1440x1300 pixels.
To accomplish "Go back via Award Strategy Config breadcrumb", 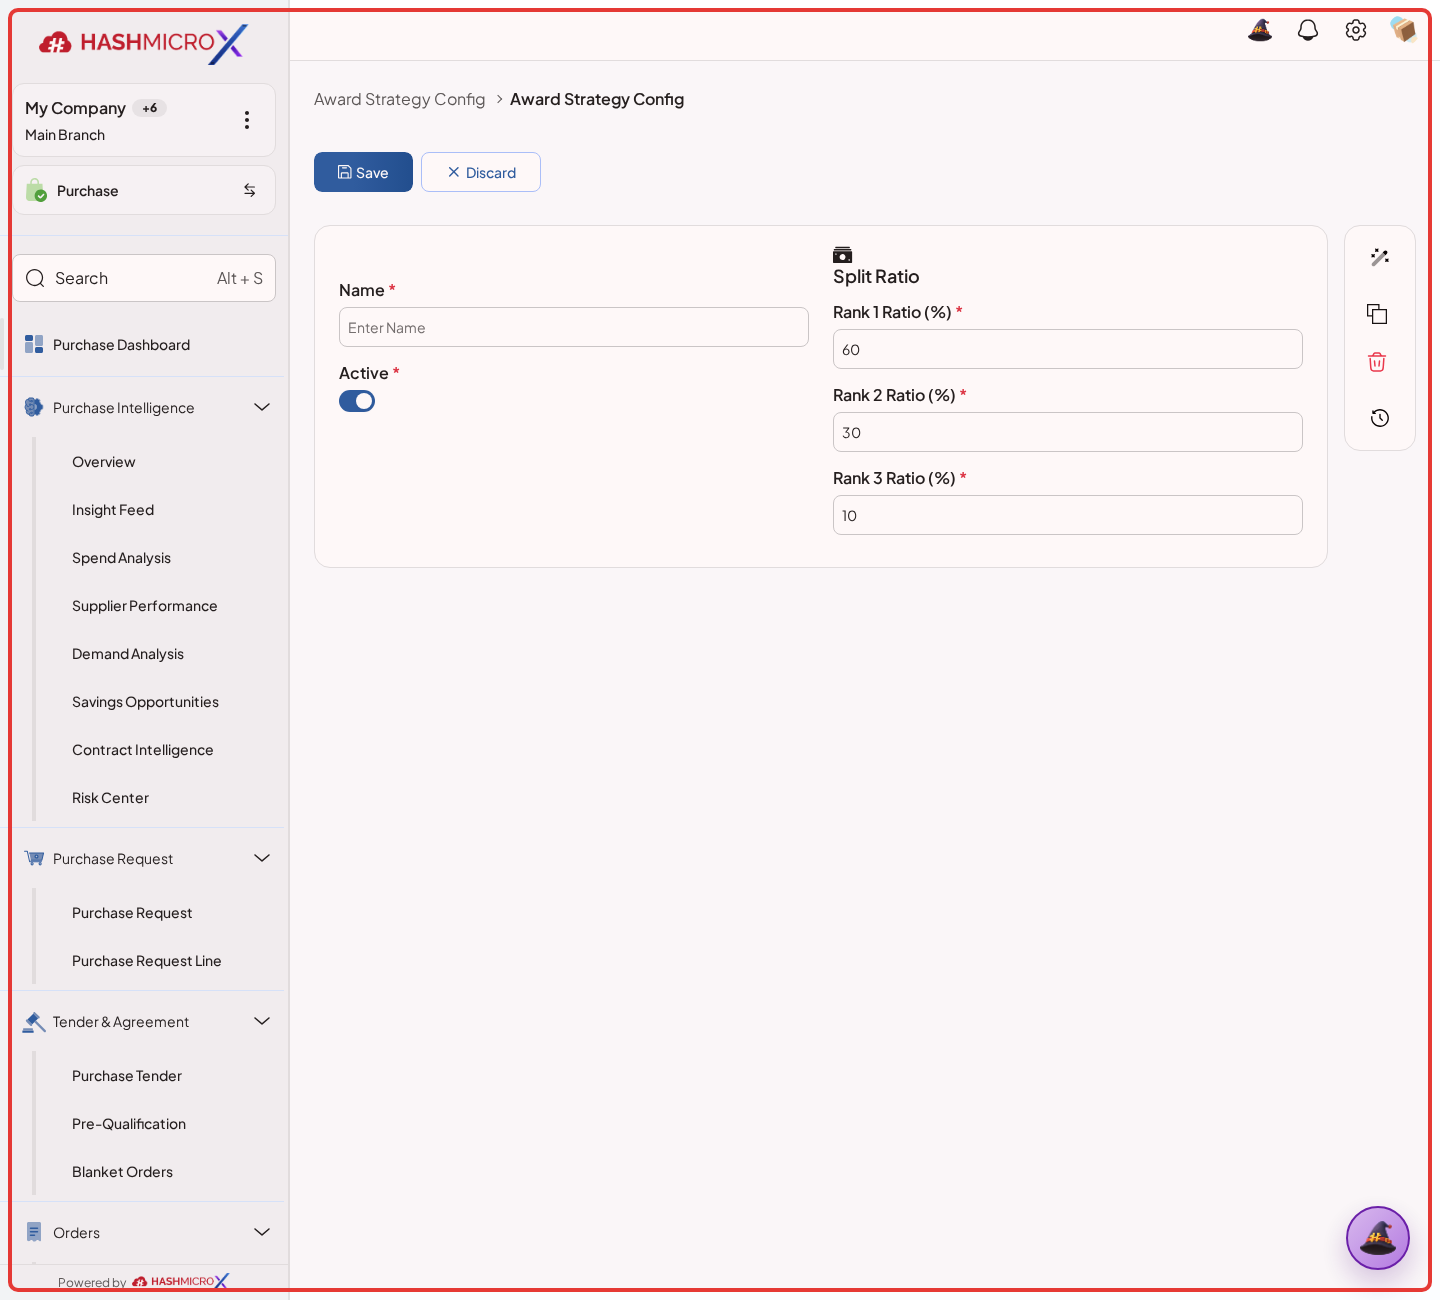I will (x=399, y=99).
